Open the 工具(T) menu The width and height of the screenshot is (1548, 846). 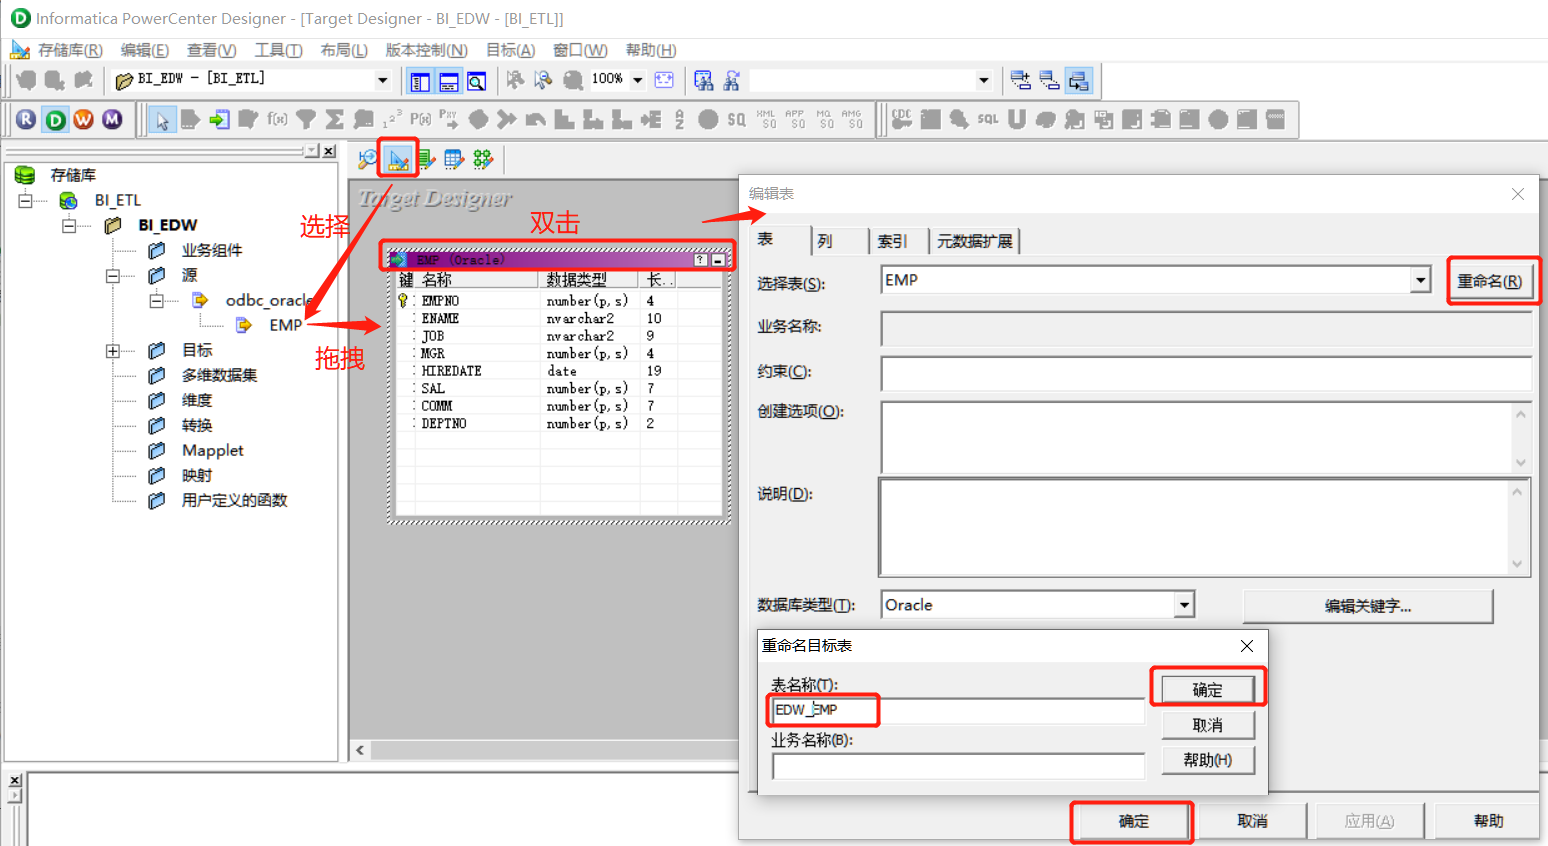pyautogui.click(x=278, y=50)
